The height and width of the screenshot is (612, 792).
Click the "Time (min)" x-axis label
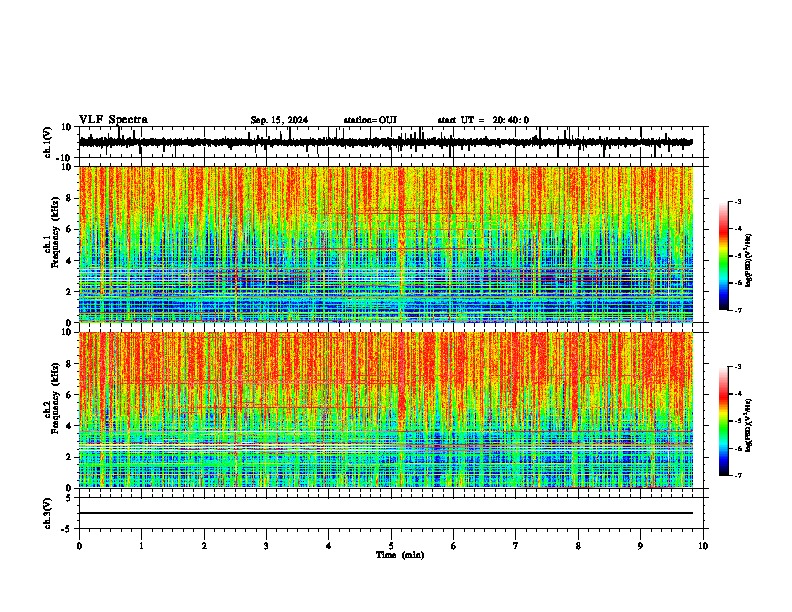pyautogui.click(x=400, y=555)
